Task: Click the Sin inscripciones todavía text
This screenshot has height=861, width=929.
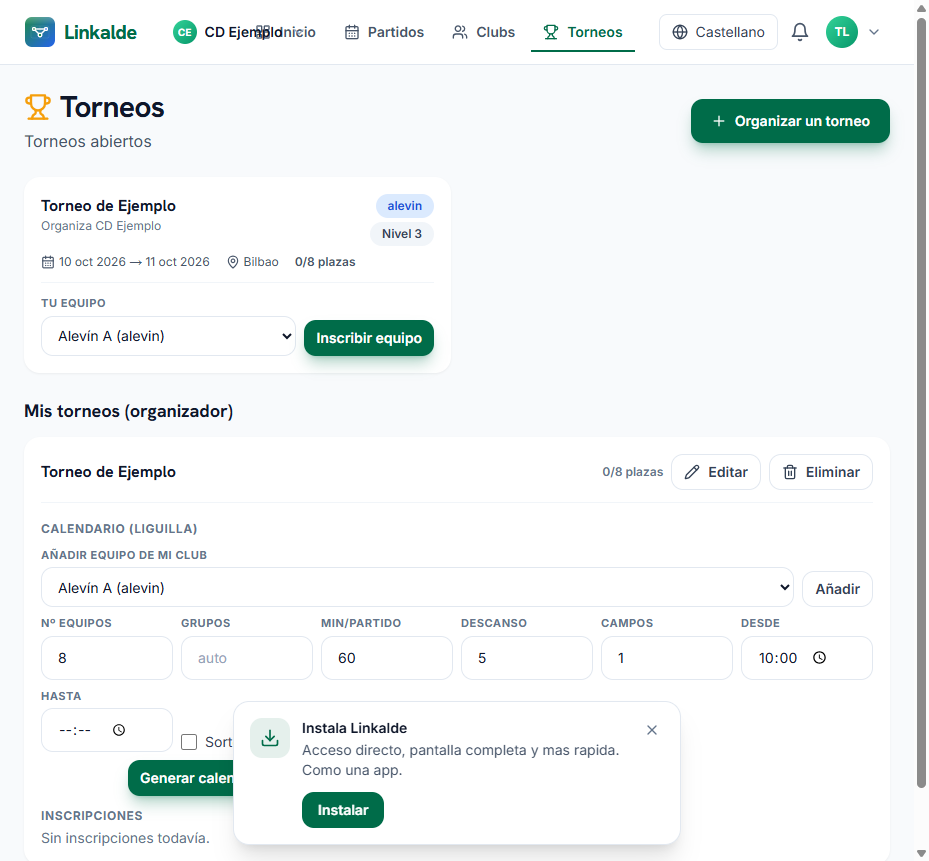Action: (x=126, y=838)
